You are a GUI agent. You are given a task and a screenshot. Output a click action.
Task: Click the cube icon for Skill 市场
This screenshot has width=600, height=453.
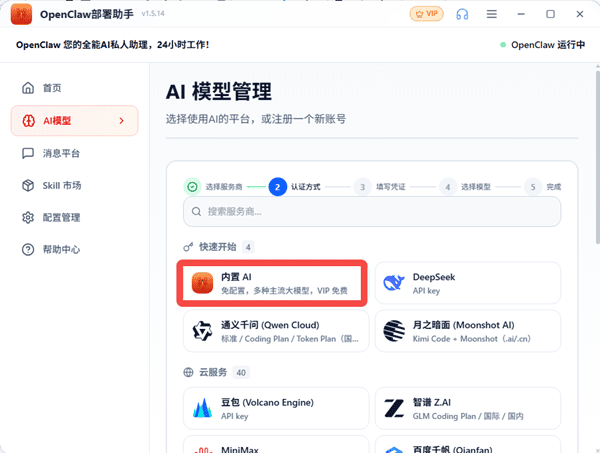(28, 186)
